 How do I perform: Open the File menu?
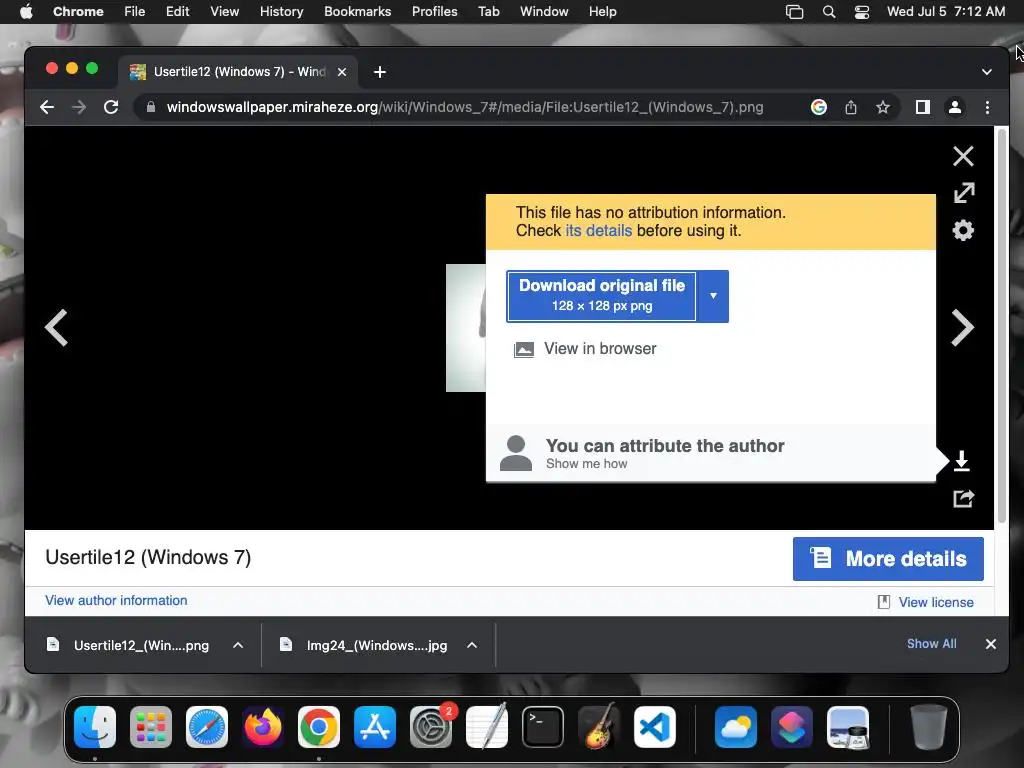[x=135, y=12]
